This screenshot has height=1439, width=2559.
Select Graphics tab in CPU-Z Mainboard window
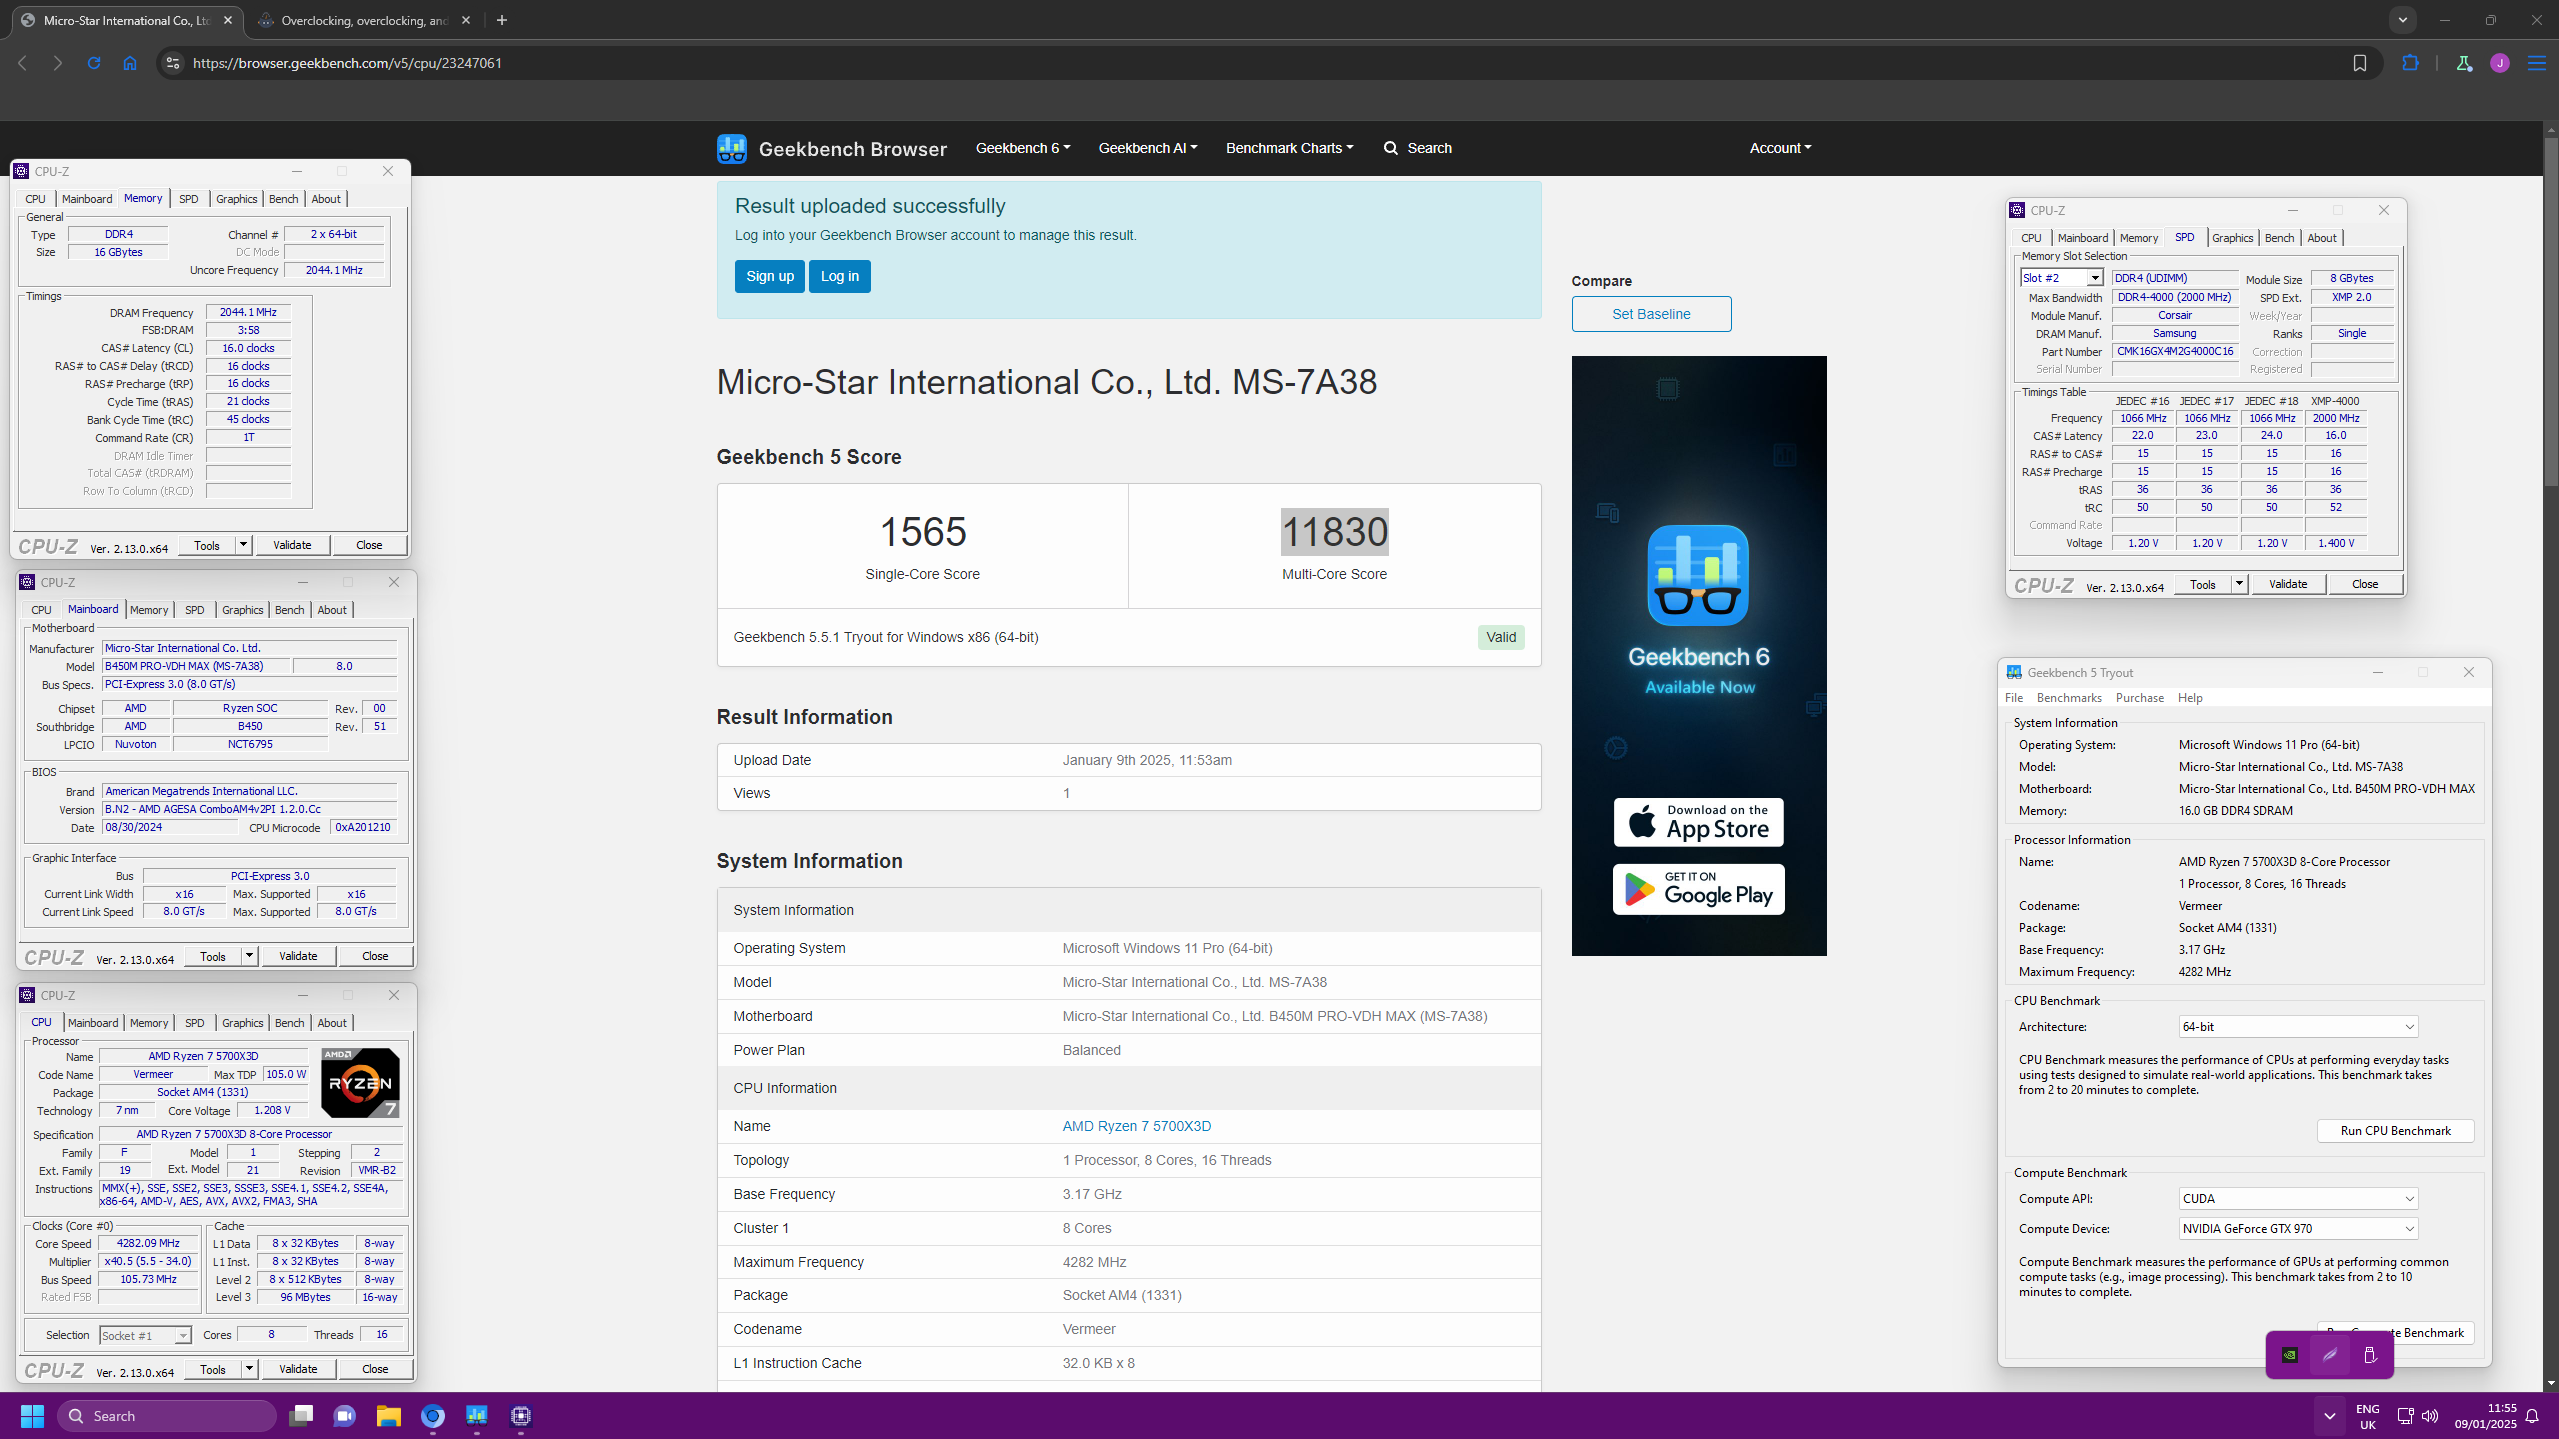click(242, 610)
